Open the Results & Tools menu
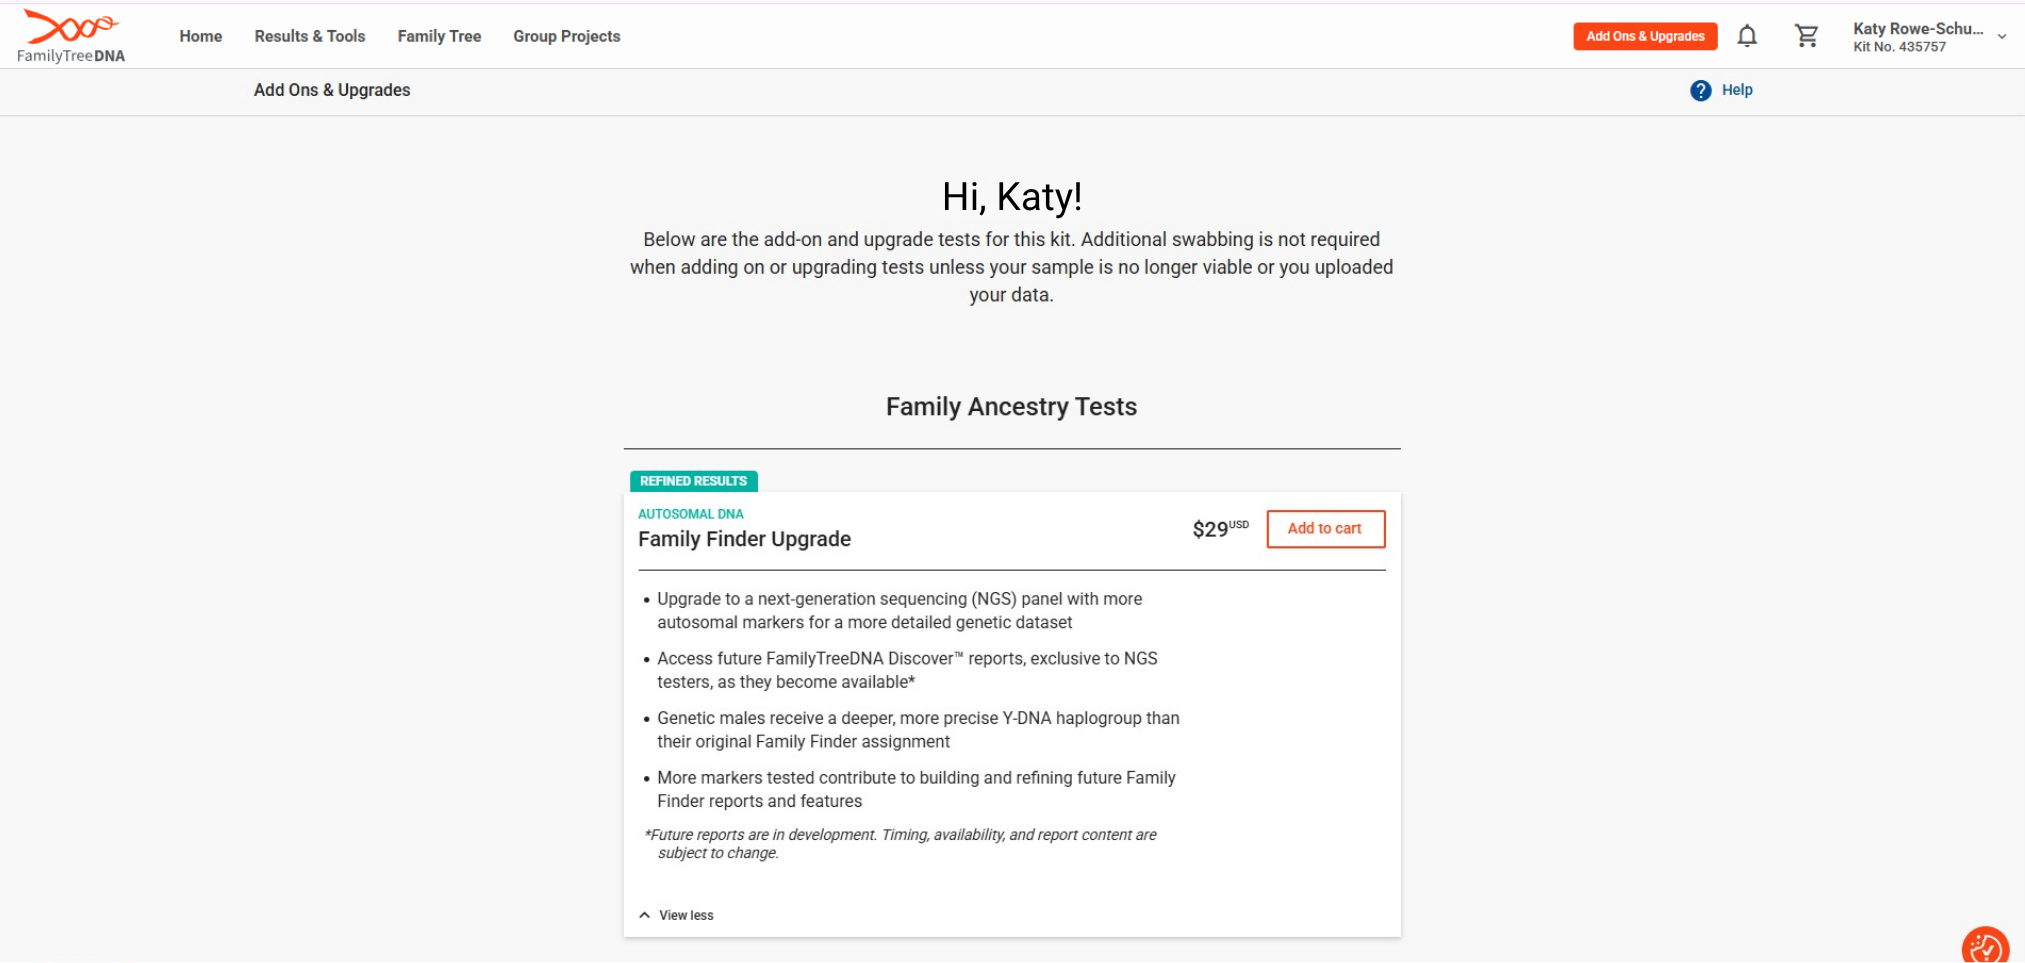Screen dimensions: 2025x963 tap(310, 36)
